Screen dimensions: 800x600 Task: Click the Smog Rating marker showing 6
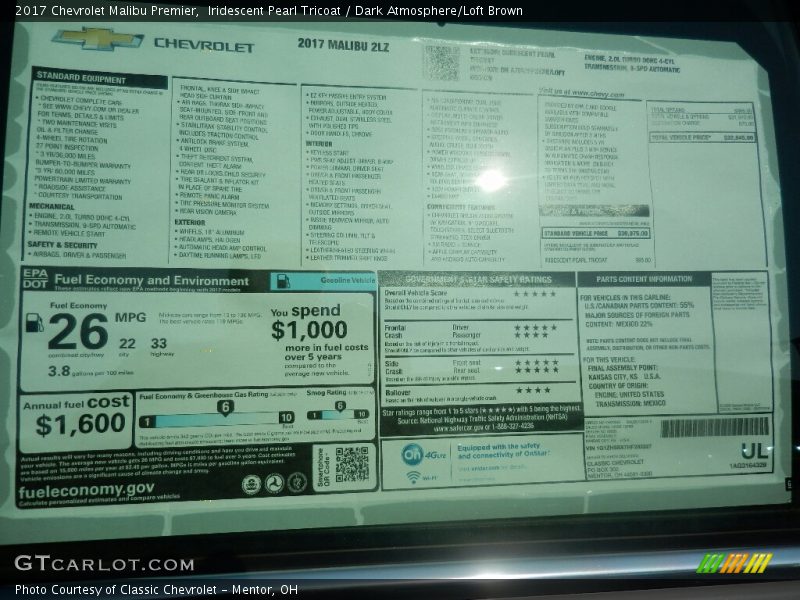point(340,406)
